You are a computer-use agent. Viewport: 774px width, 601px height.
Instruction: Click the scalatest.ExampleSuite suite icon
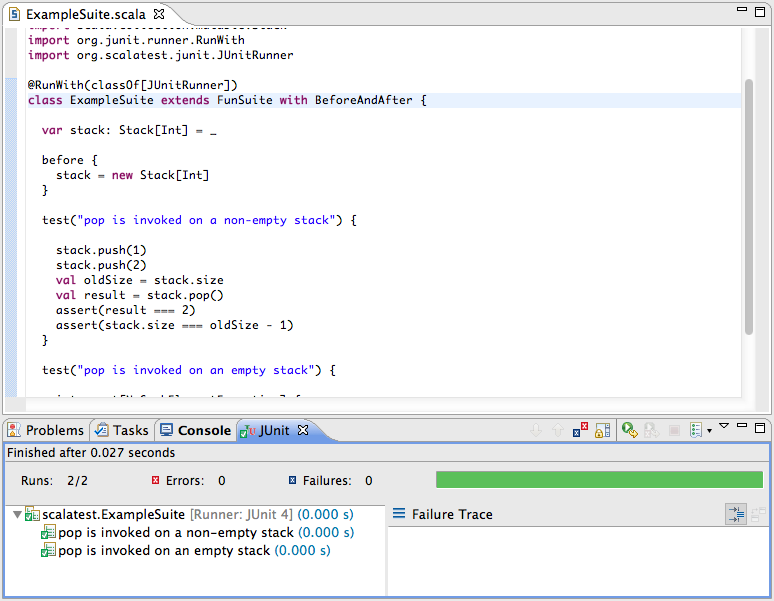click(33, 514)
